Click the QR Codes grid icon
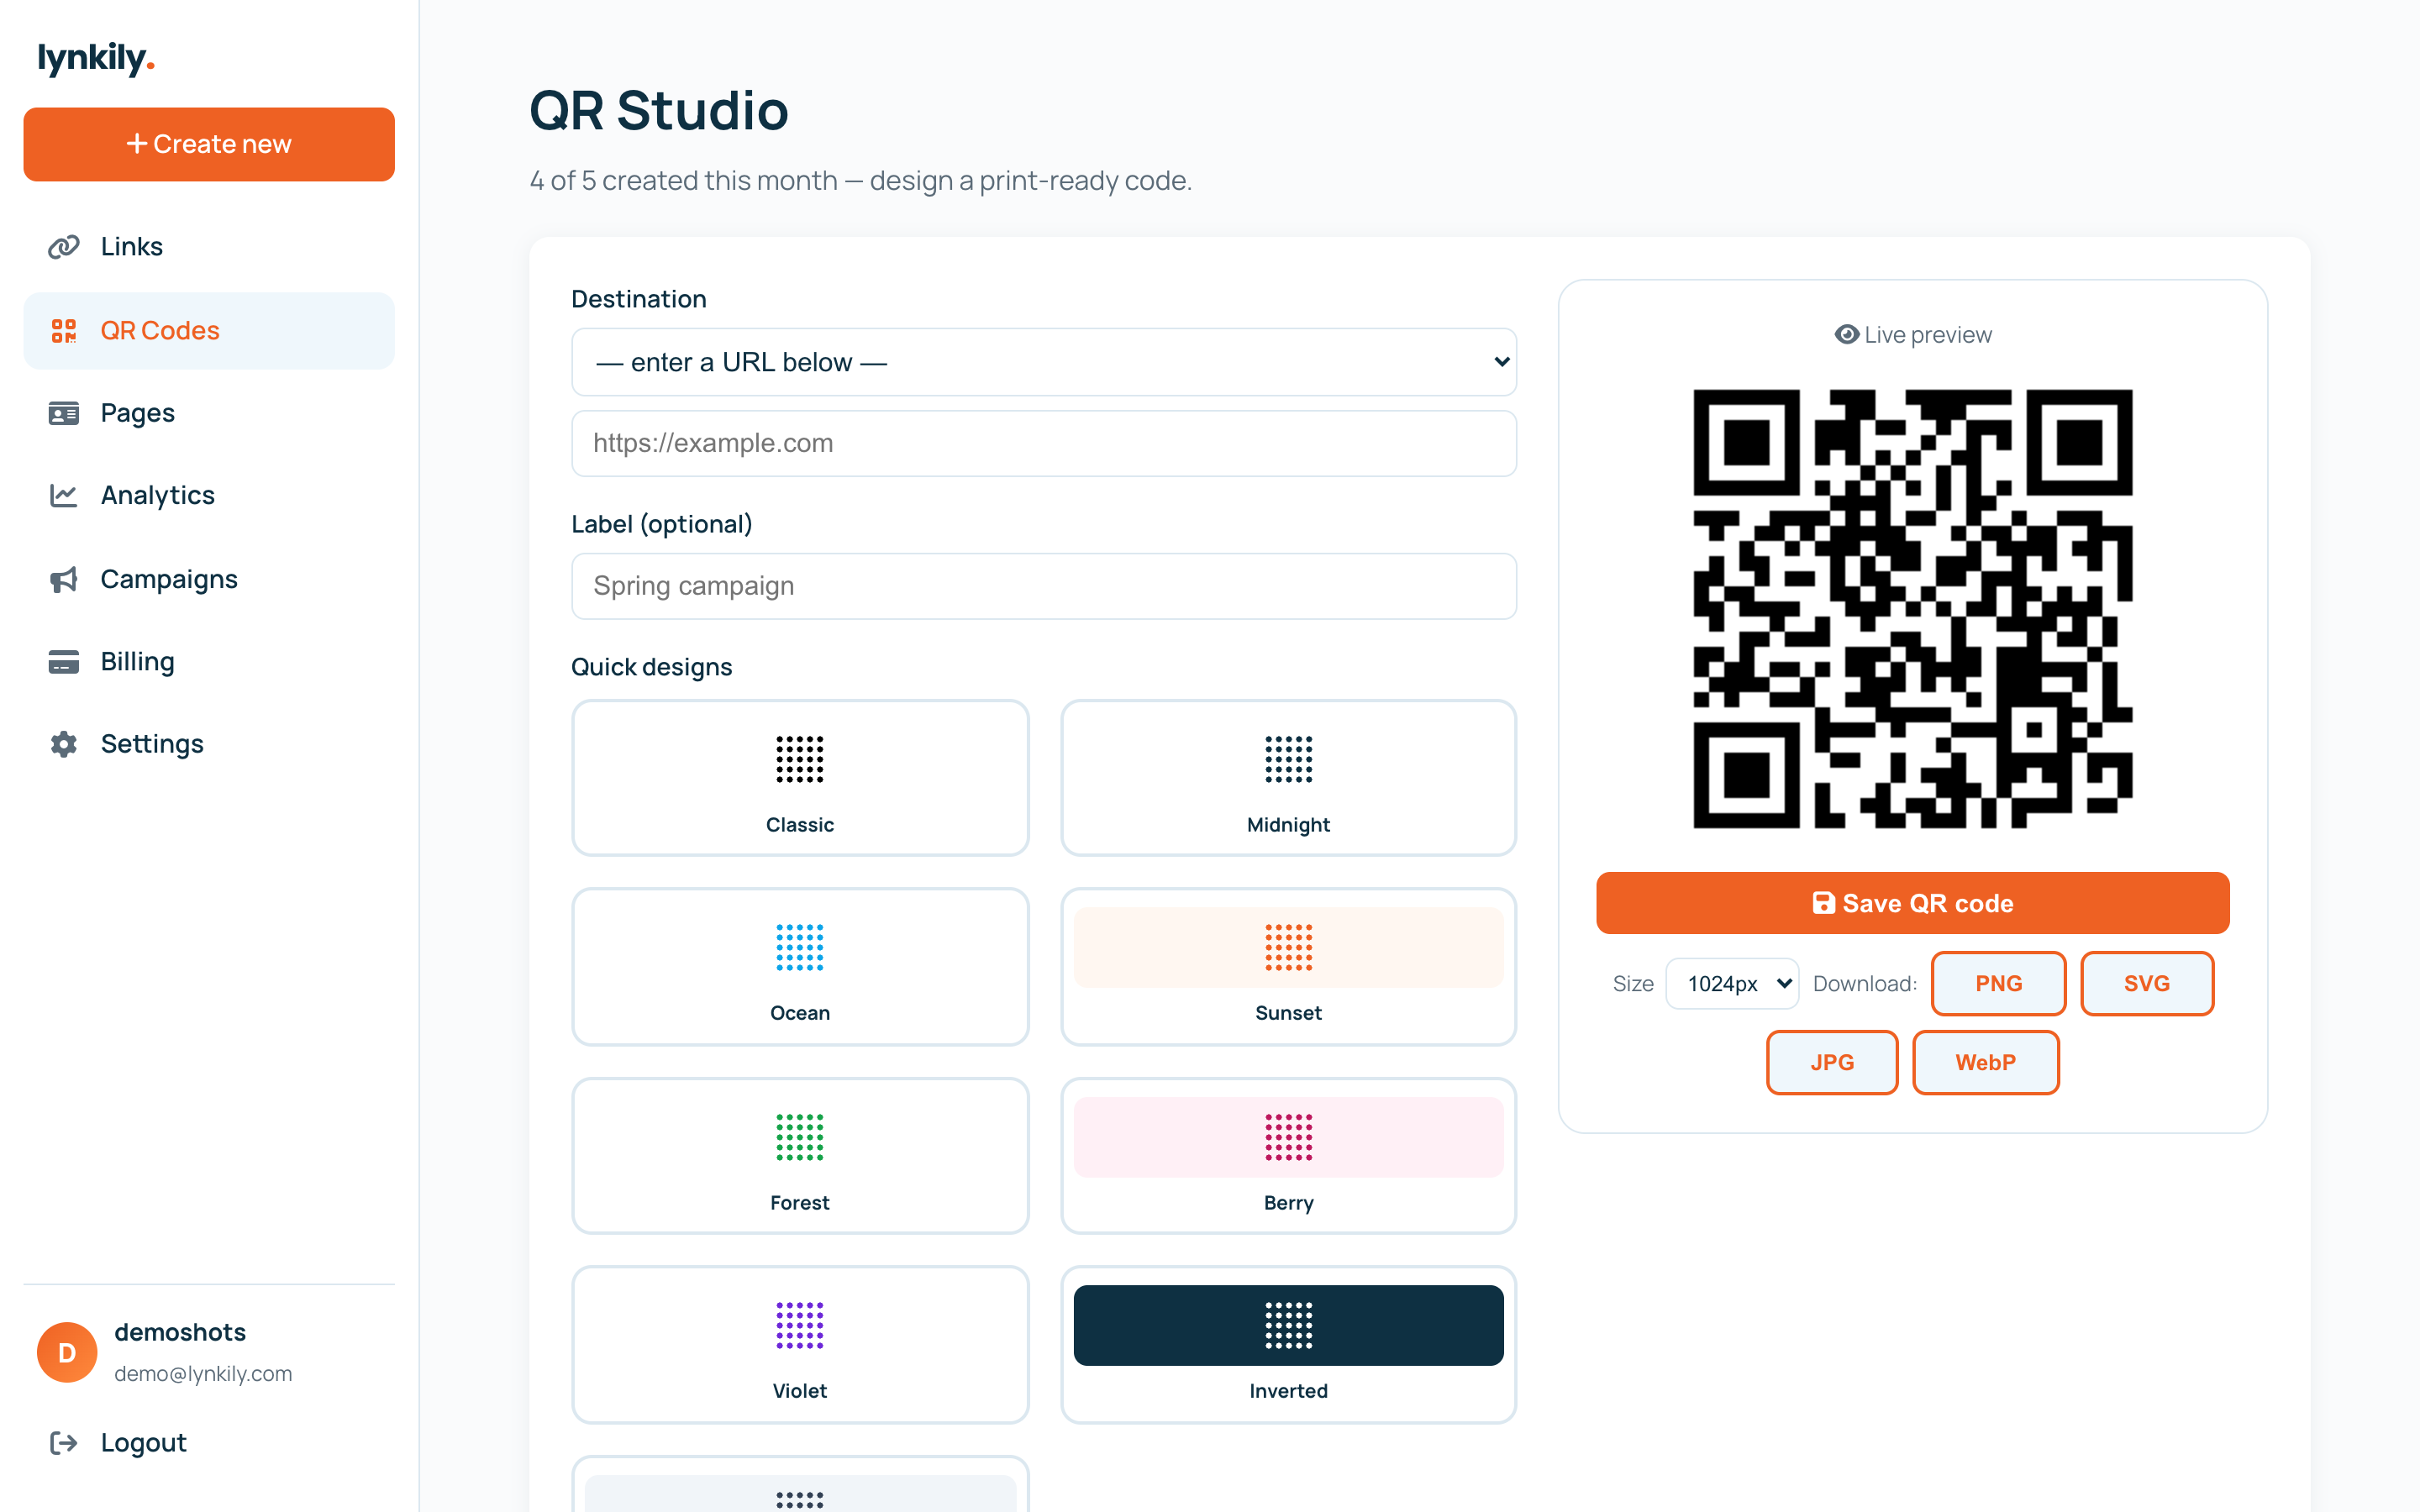 point(64,330)
